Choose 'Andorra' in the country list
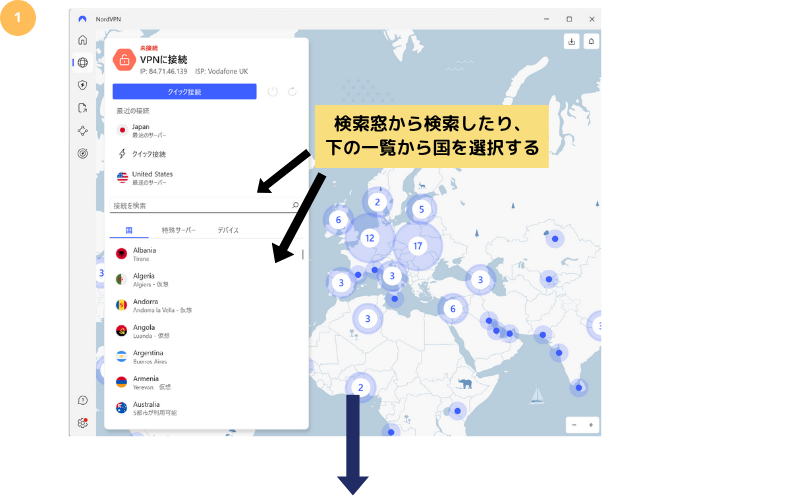The width and height of the screenshot is (800, 500). click(x=145, y=302)
